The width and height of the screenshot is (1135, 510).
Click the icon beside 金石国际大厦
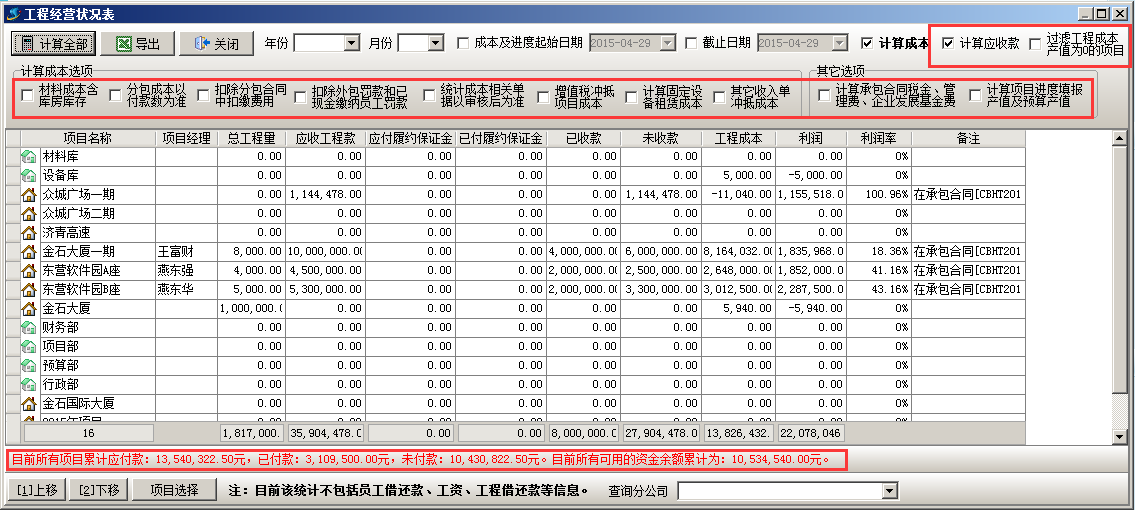29,403
